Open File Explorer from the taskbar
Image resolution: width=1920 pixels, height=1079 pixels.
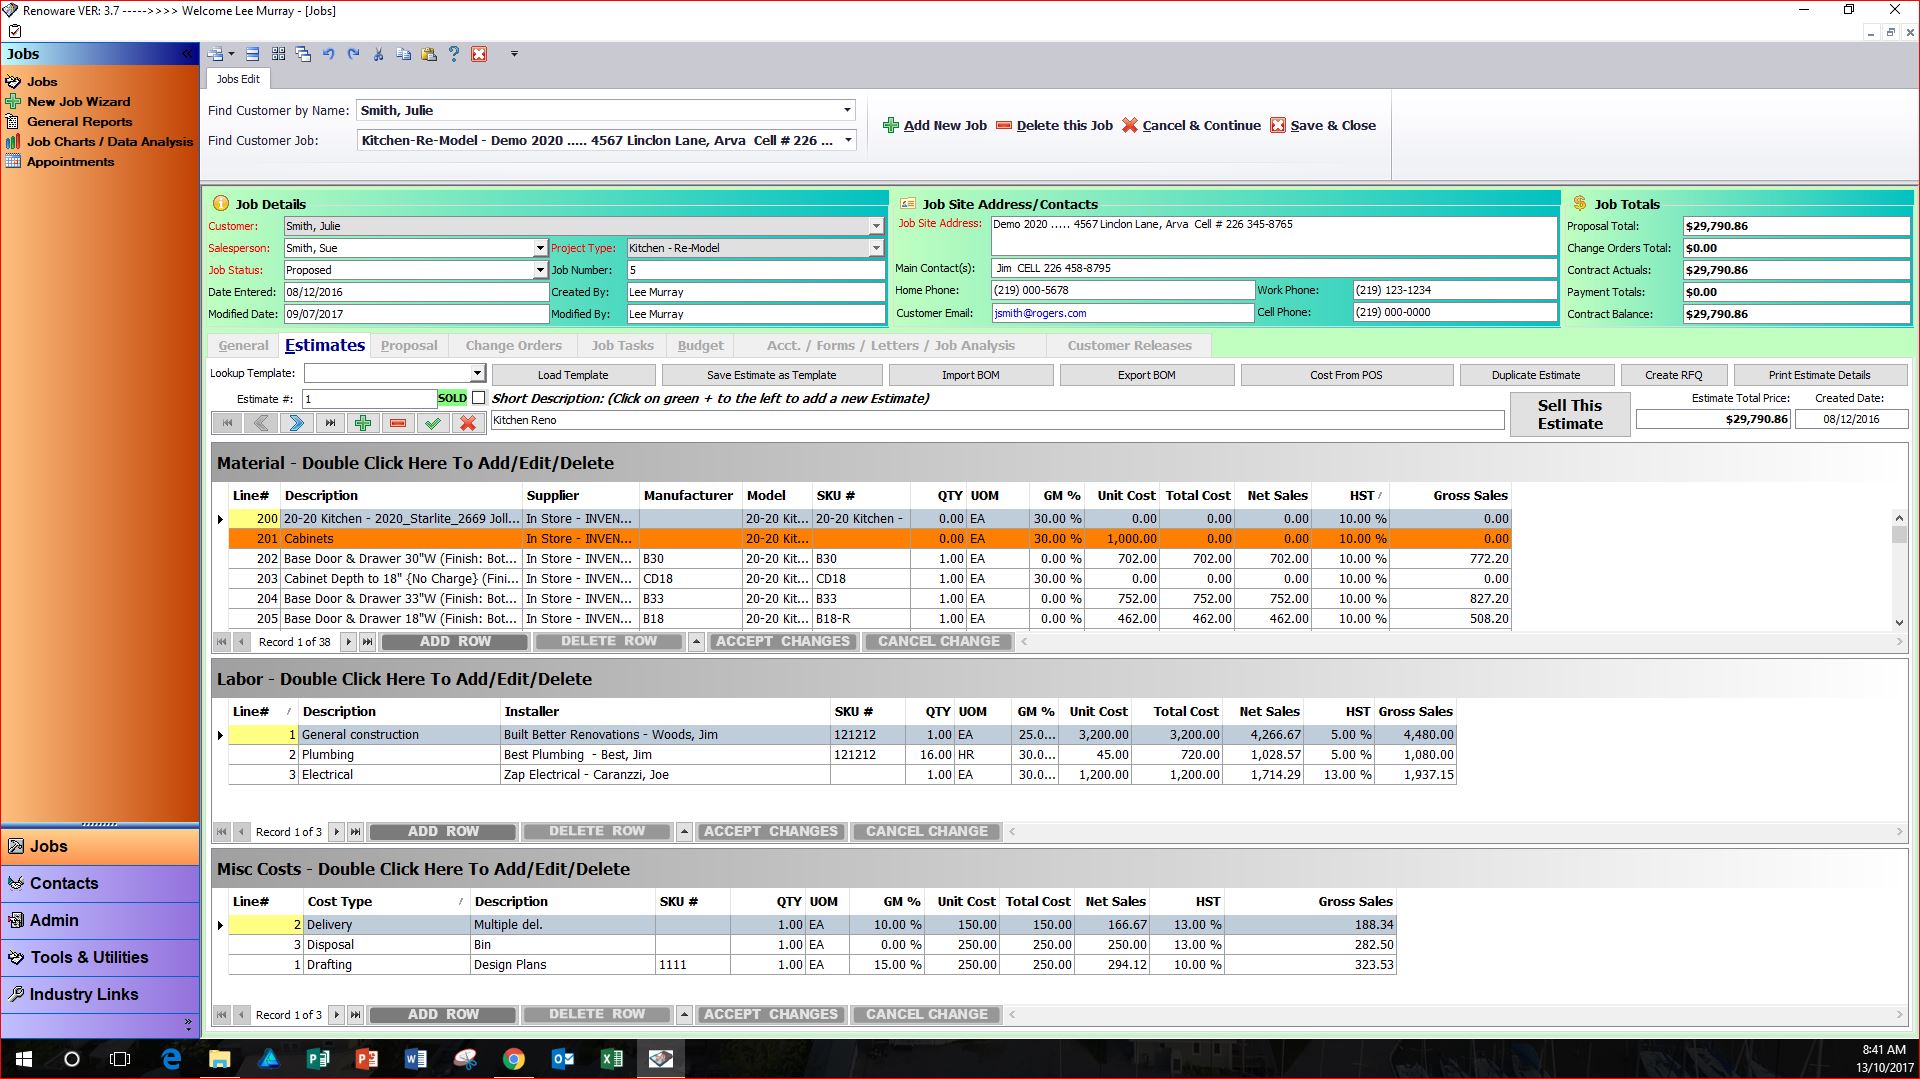[x=220, y=1059]
